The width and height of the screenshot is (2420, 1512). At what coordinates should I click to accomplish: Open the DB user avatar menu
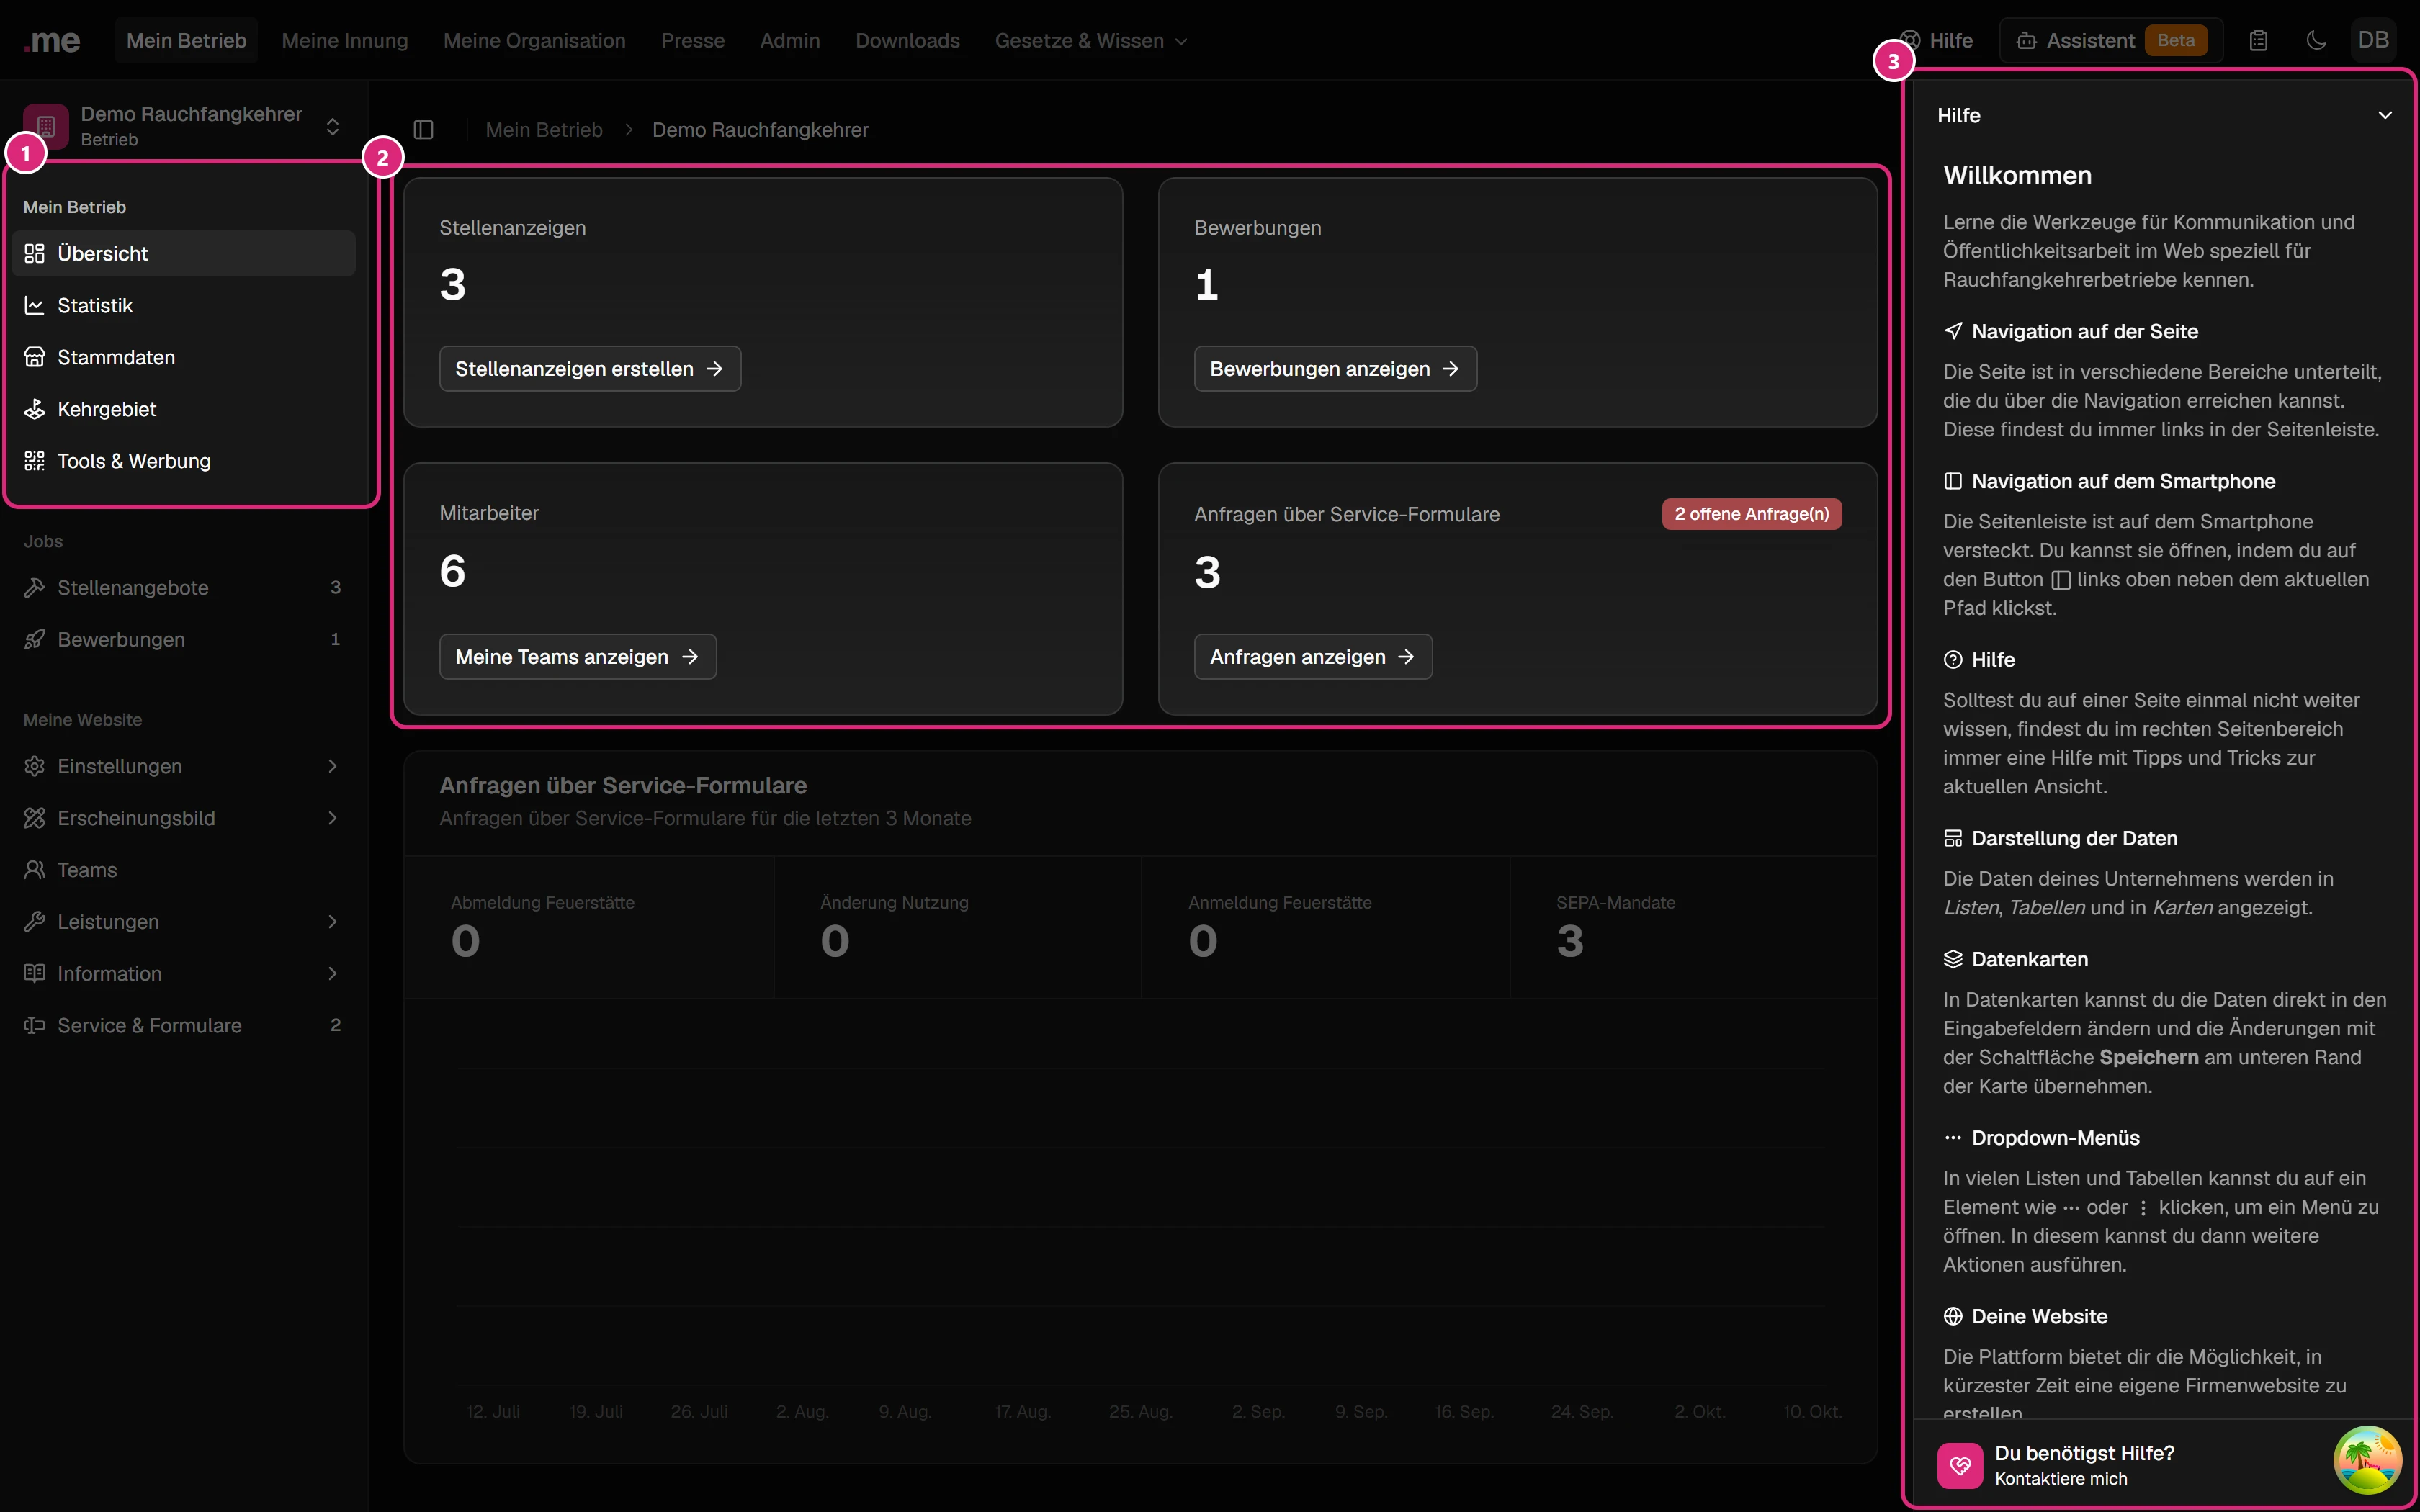pyautogui.click(x=2374, y=41)
